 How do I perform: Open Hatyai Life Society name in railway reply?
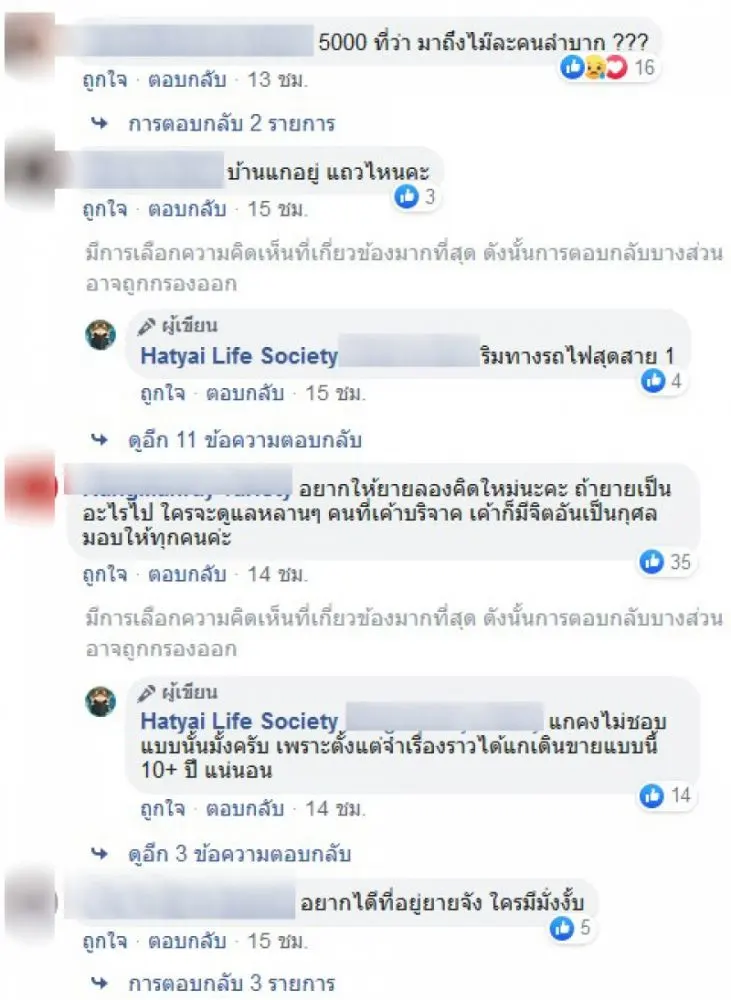(239, 355)
